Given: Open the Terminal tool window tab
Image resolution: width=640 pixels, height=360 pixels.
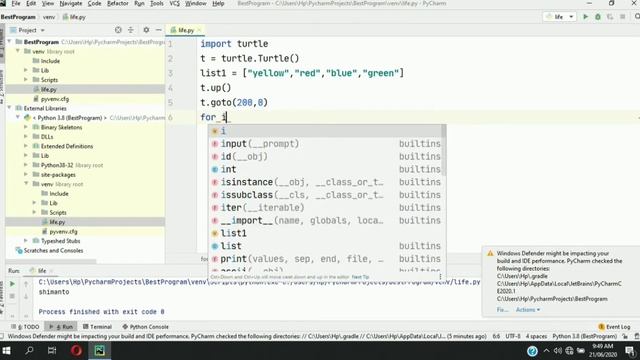Looking at the screenshot, I should tap(97, 327).
